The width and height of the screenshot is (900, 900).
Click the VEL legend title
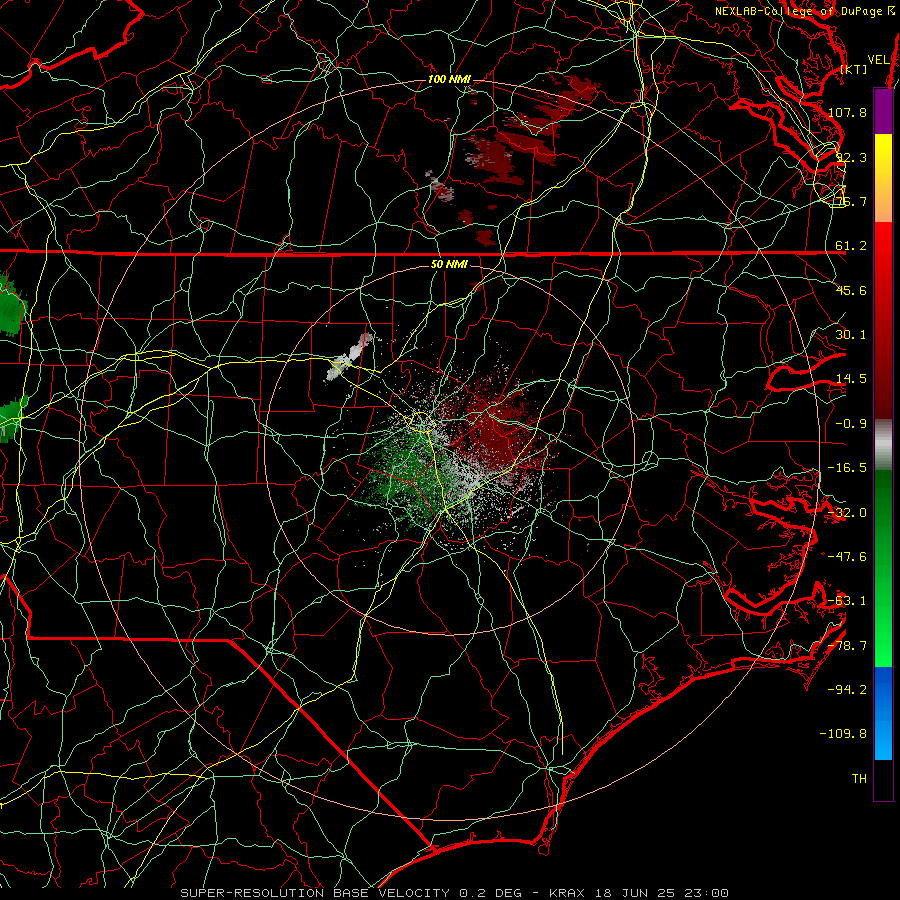click(879, 60)
